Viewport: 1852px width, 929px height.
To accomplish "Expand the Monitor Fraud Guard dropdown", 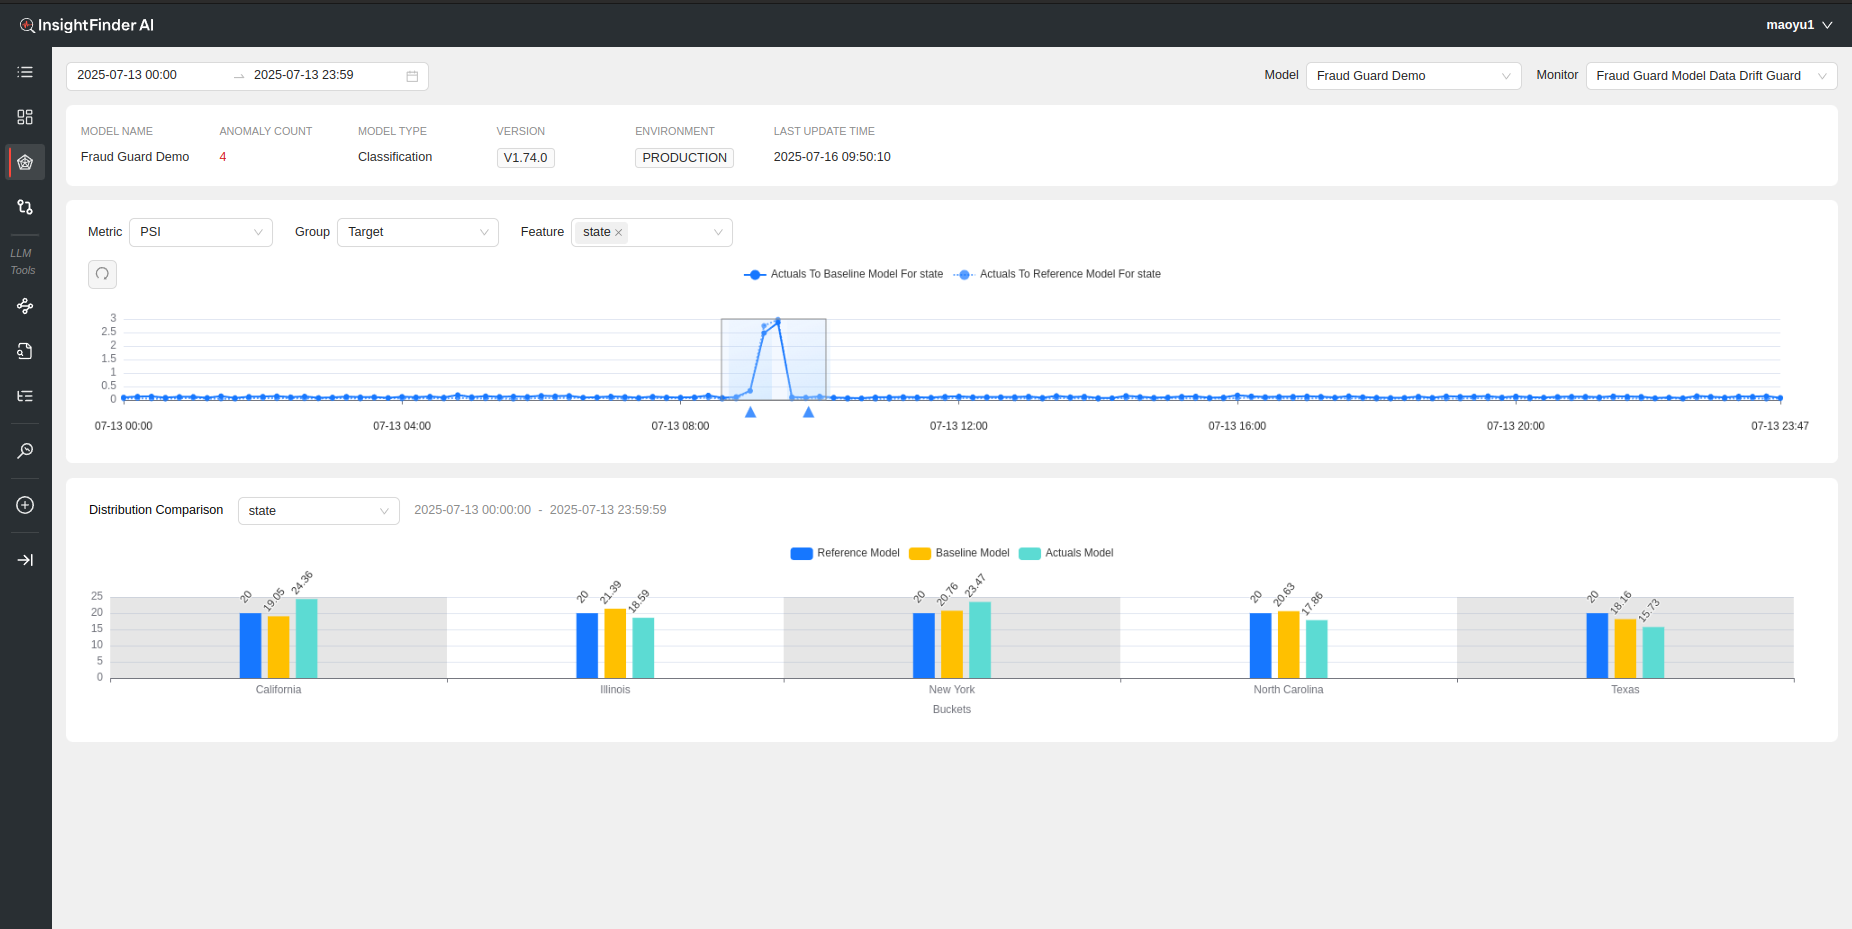I will coord(1710,76).
